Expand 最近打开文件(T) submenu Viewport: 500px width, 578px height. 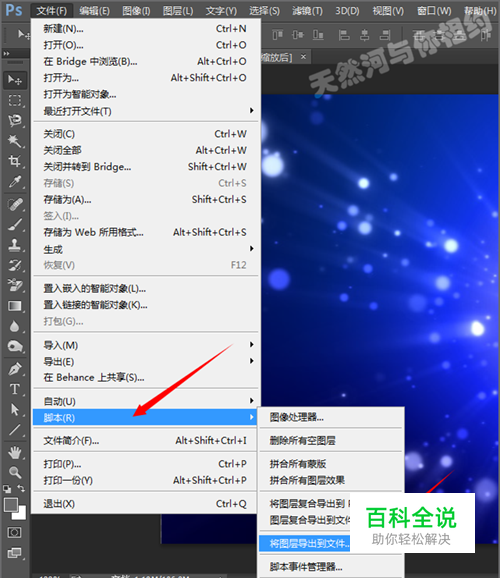point(145,111)
